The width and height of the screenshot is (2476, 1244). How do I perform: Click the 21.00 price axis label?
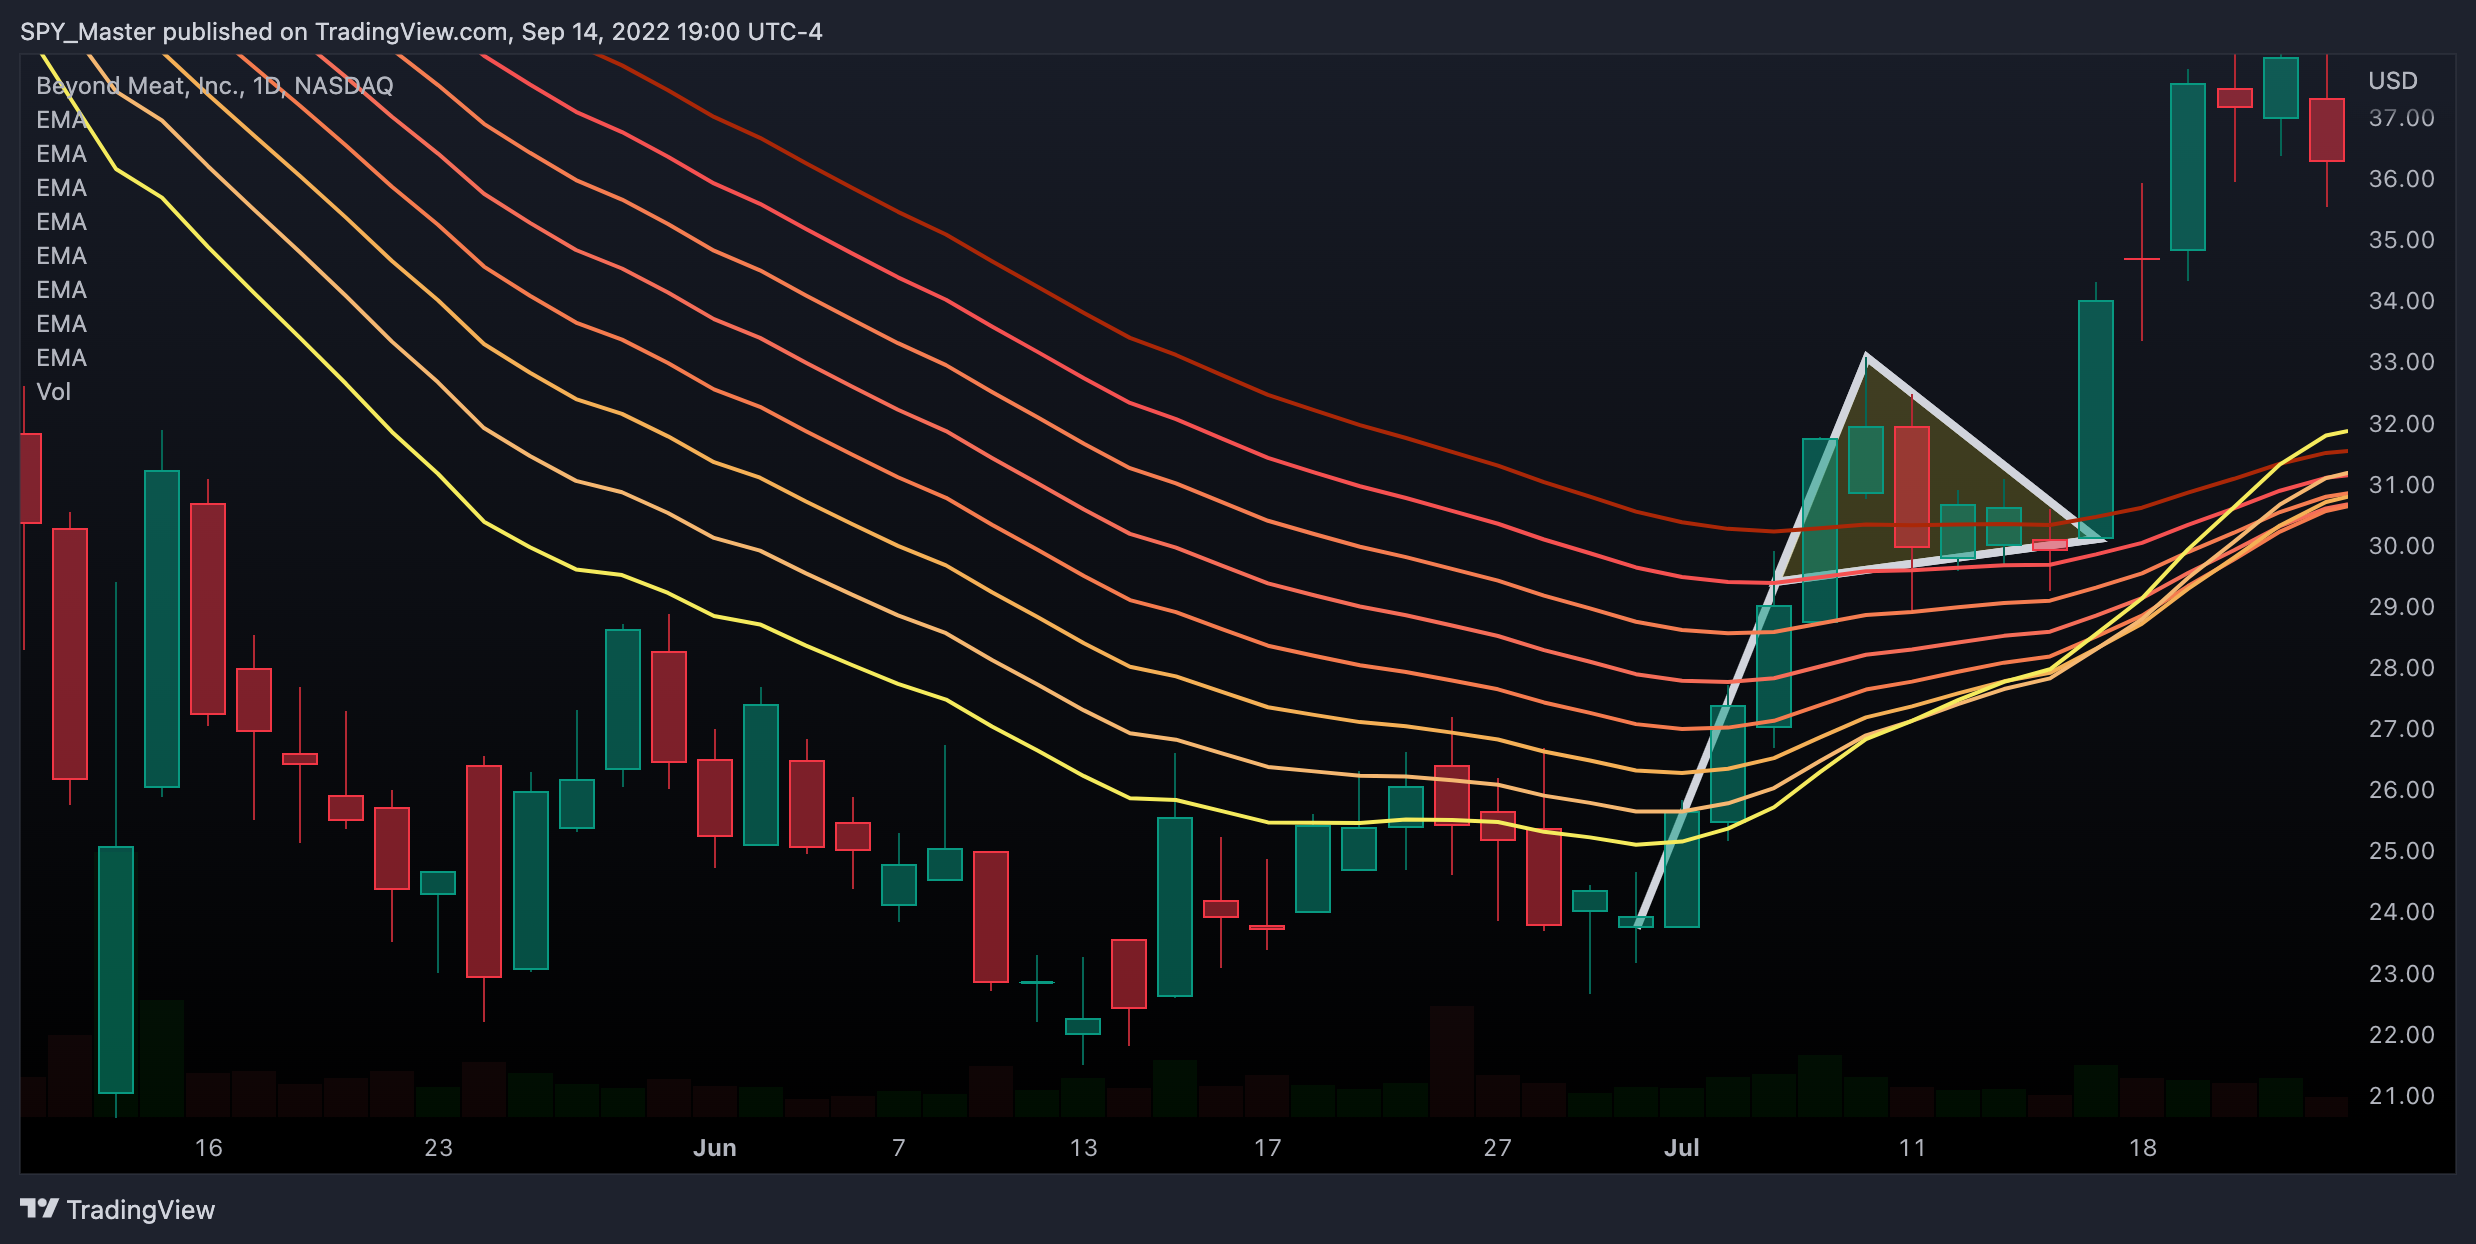2402,1096
